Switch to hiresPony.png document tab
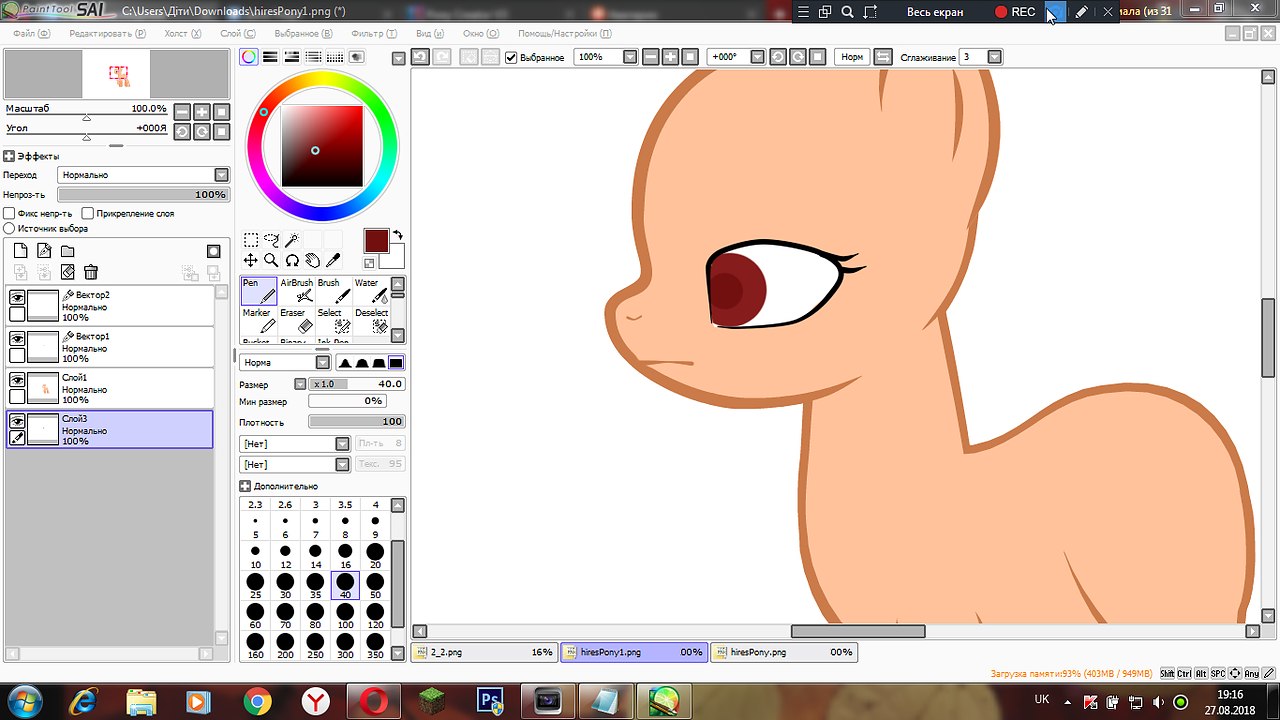Image resolution: width=1280 pixels, height=720 pixels. click(784, 652)
